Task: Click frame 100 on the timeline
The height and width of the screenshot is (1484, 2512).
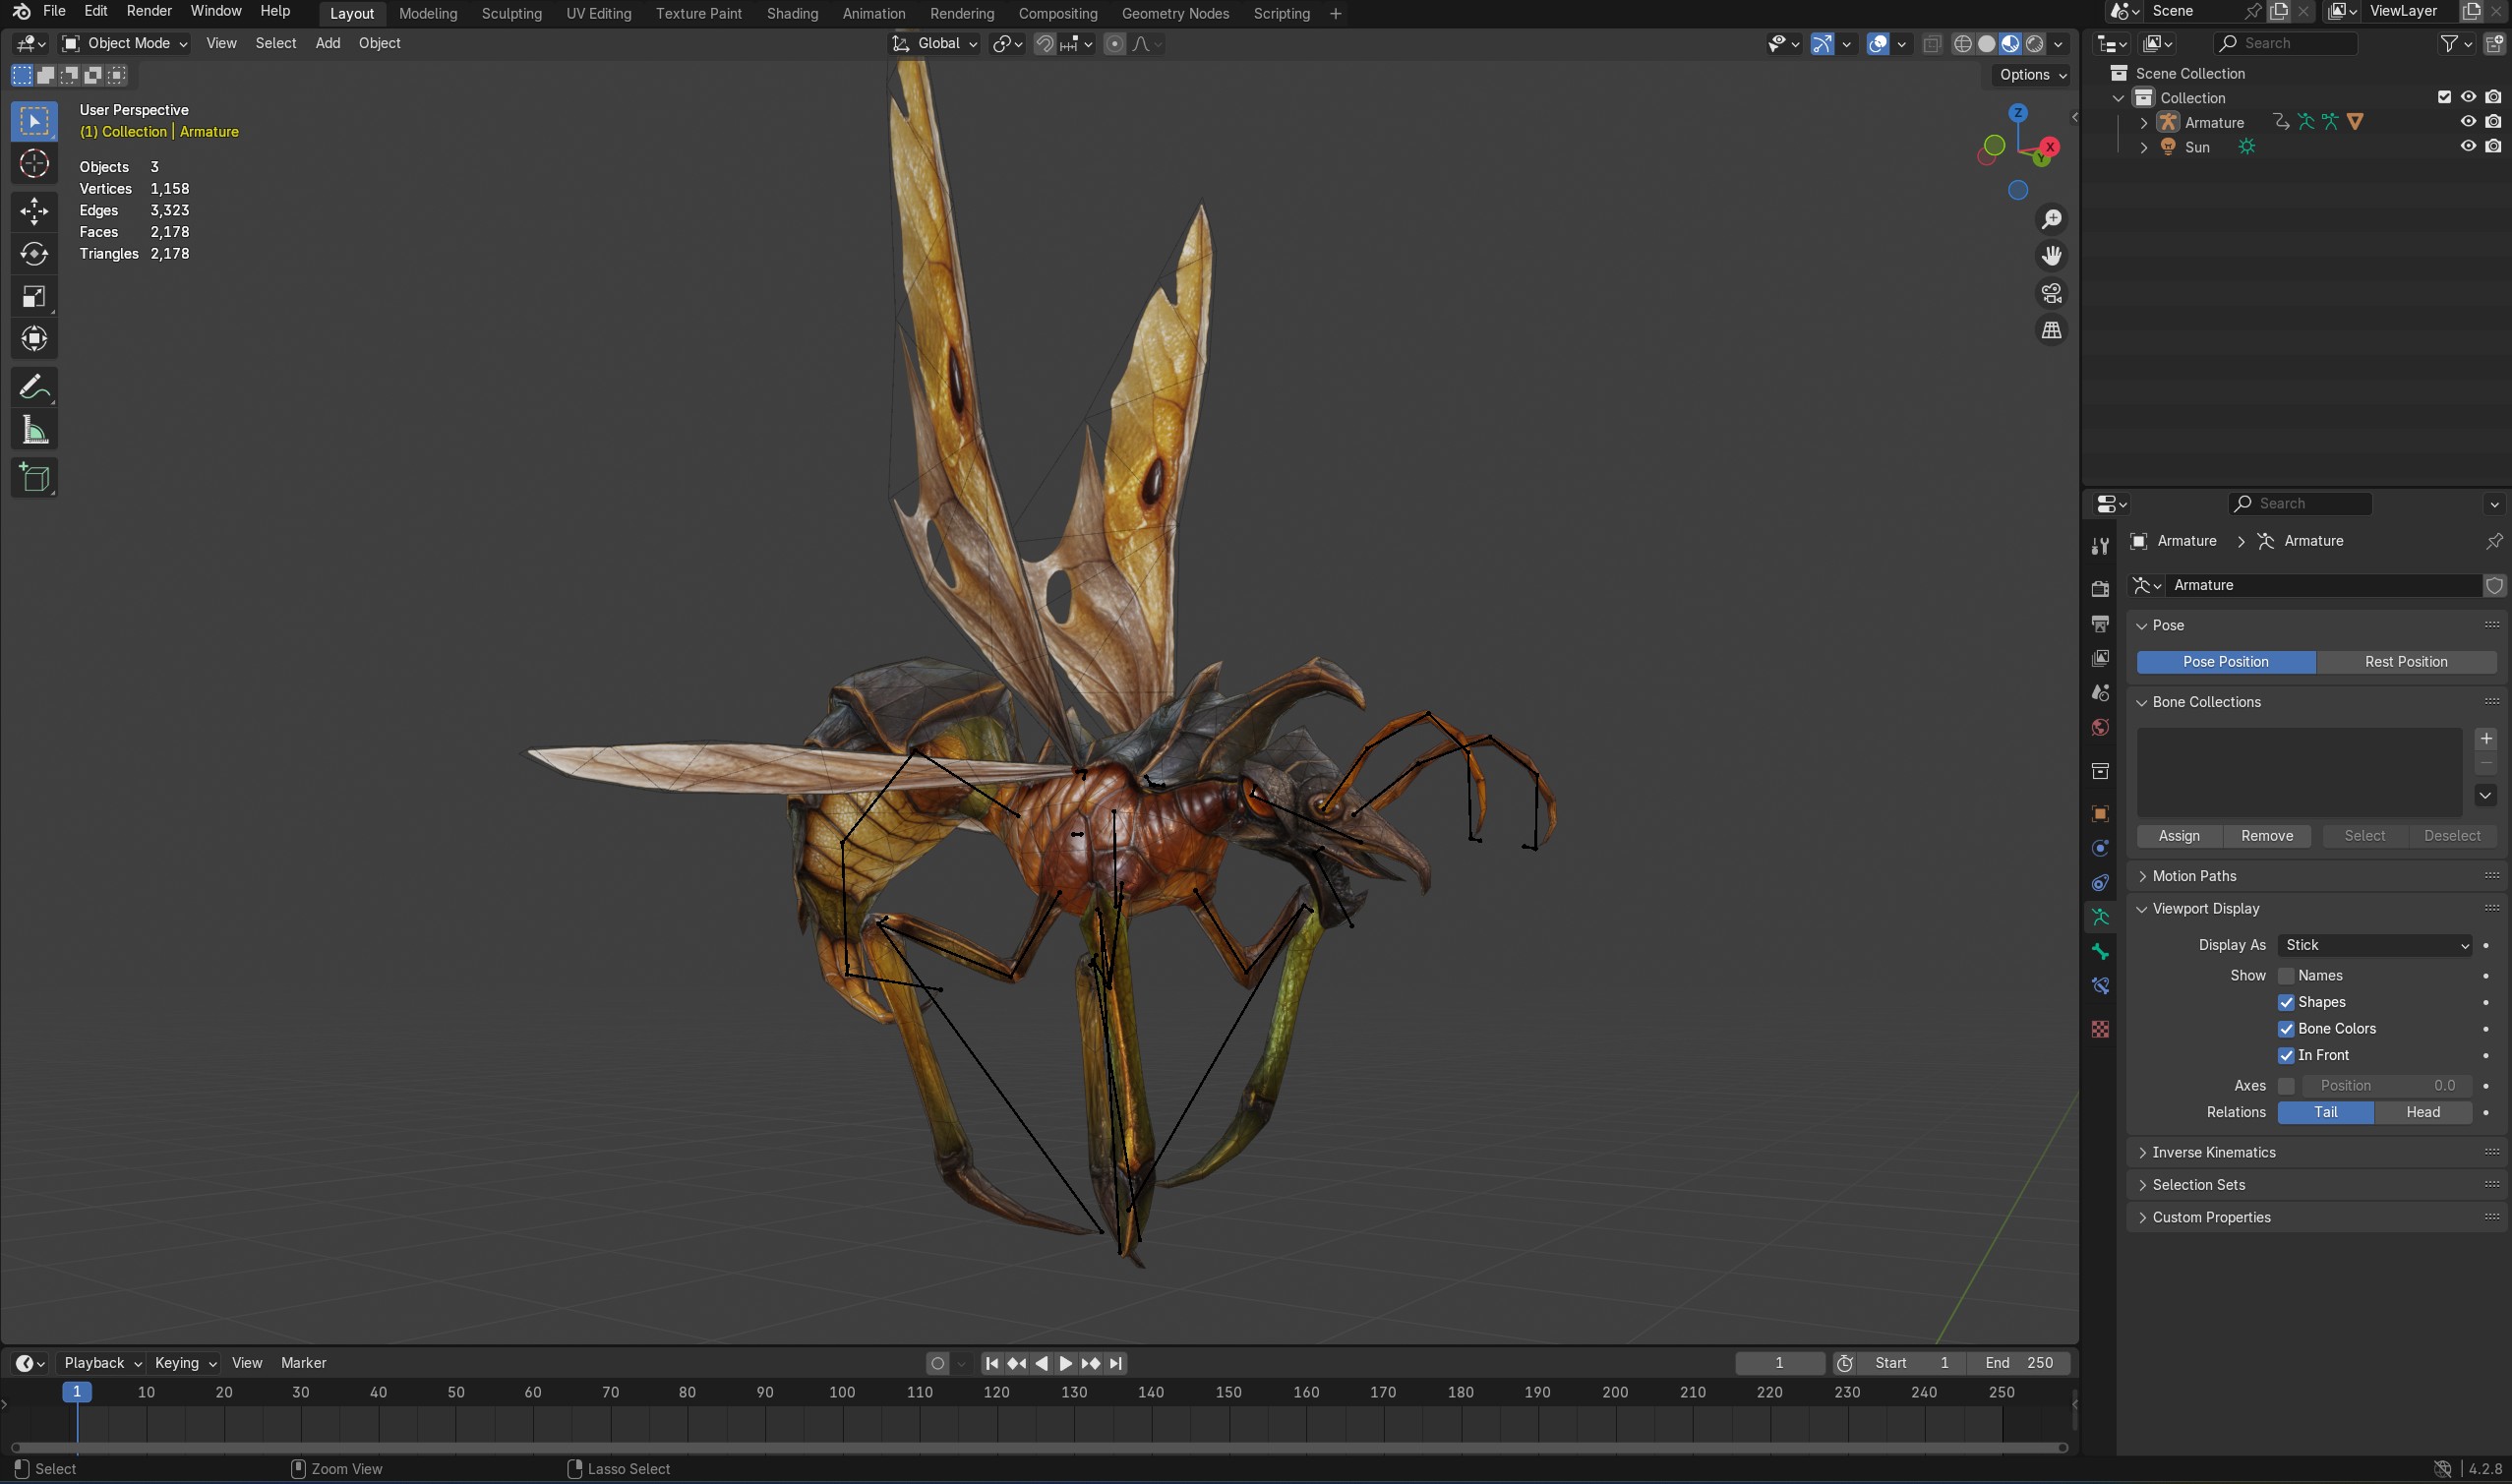Action: click(x=842, y=1392)
